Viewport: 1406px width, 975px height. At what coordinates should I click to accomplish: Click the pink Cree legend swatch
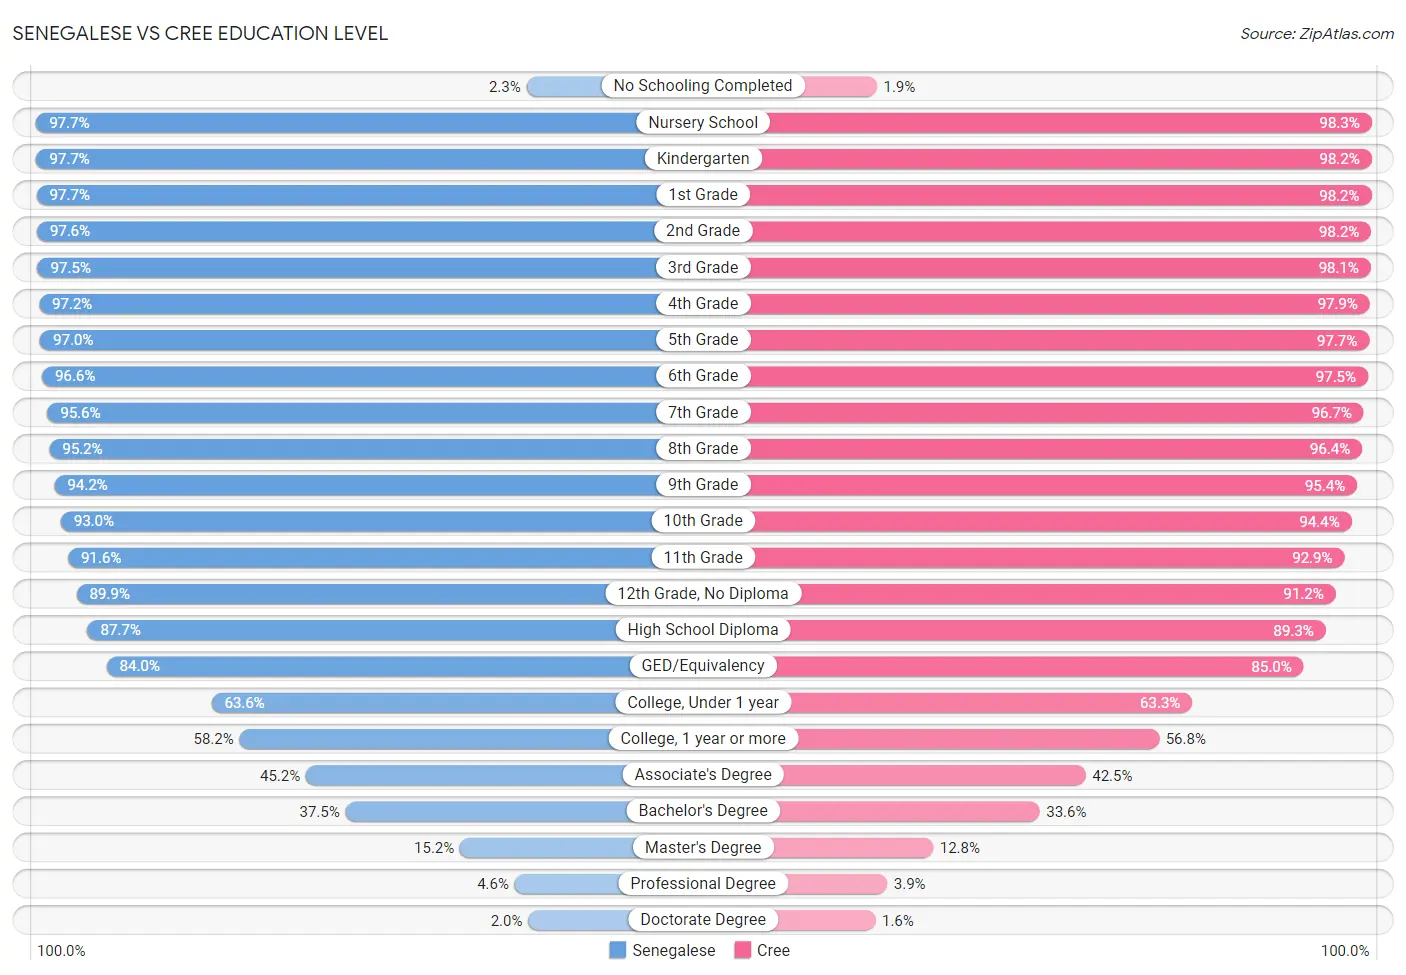coord(743,950)
